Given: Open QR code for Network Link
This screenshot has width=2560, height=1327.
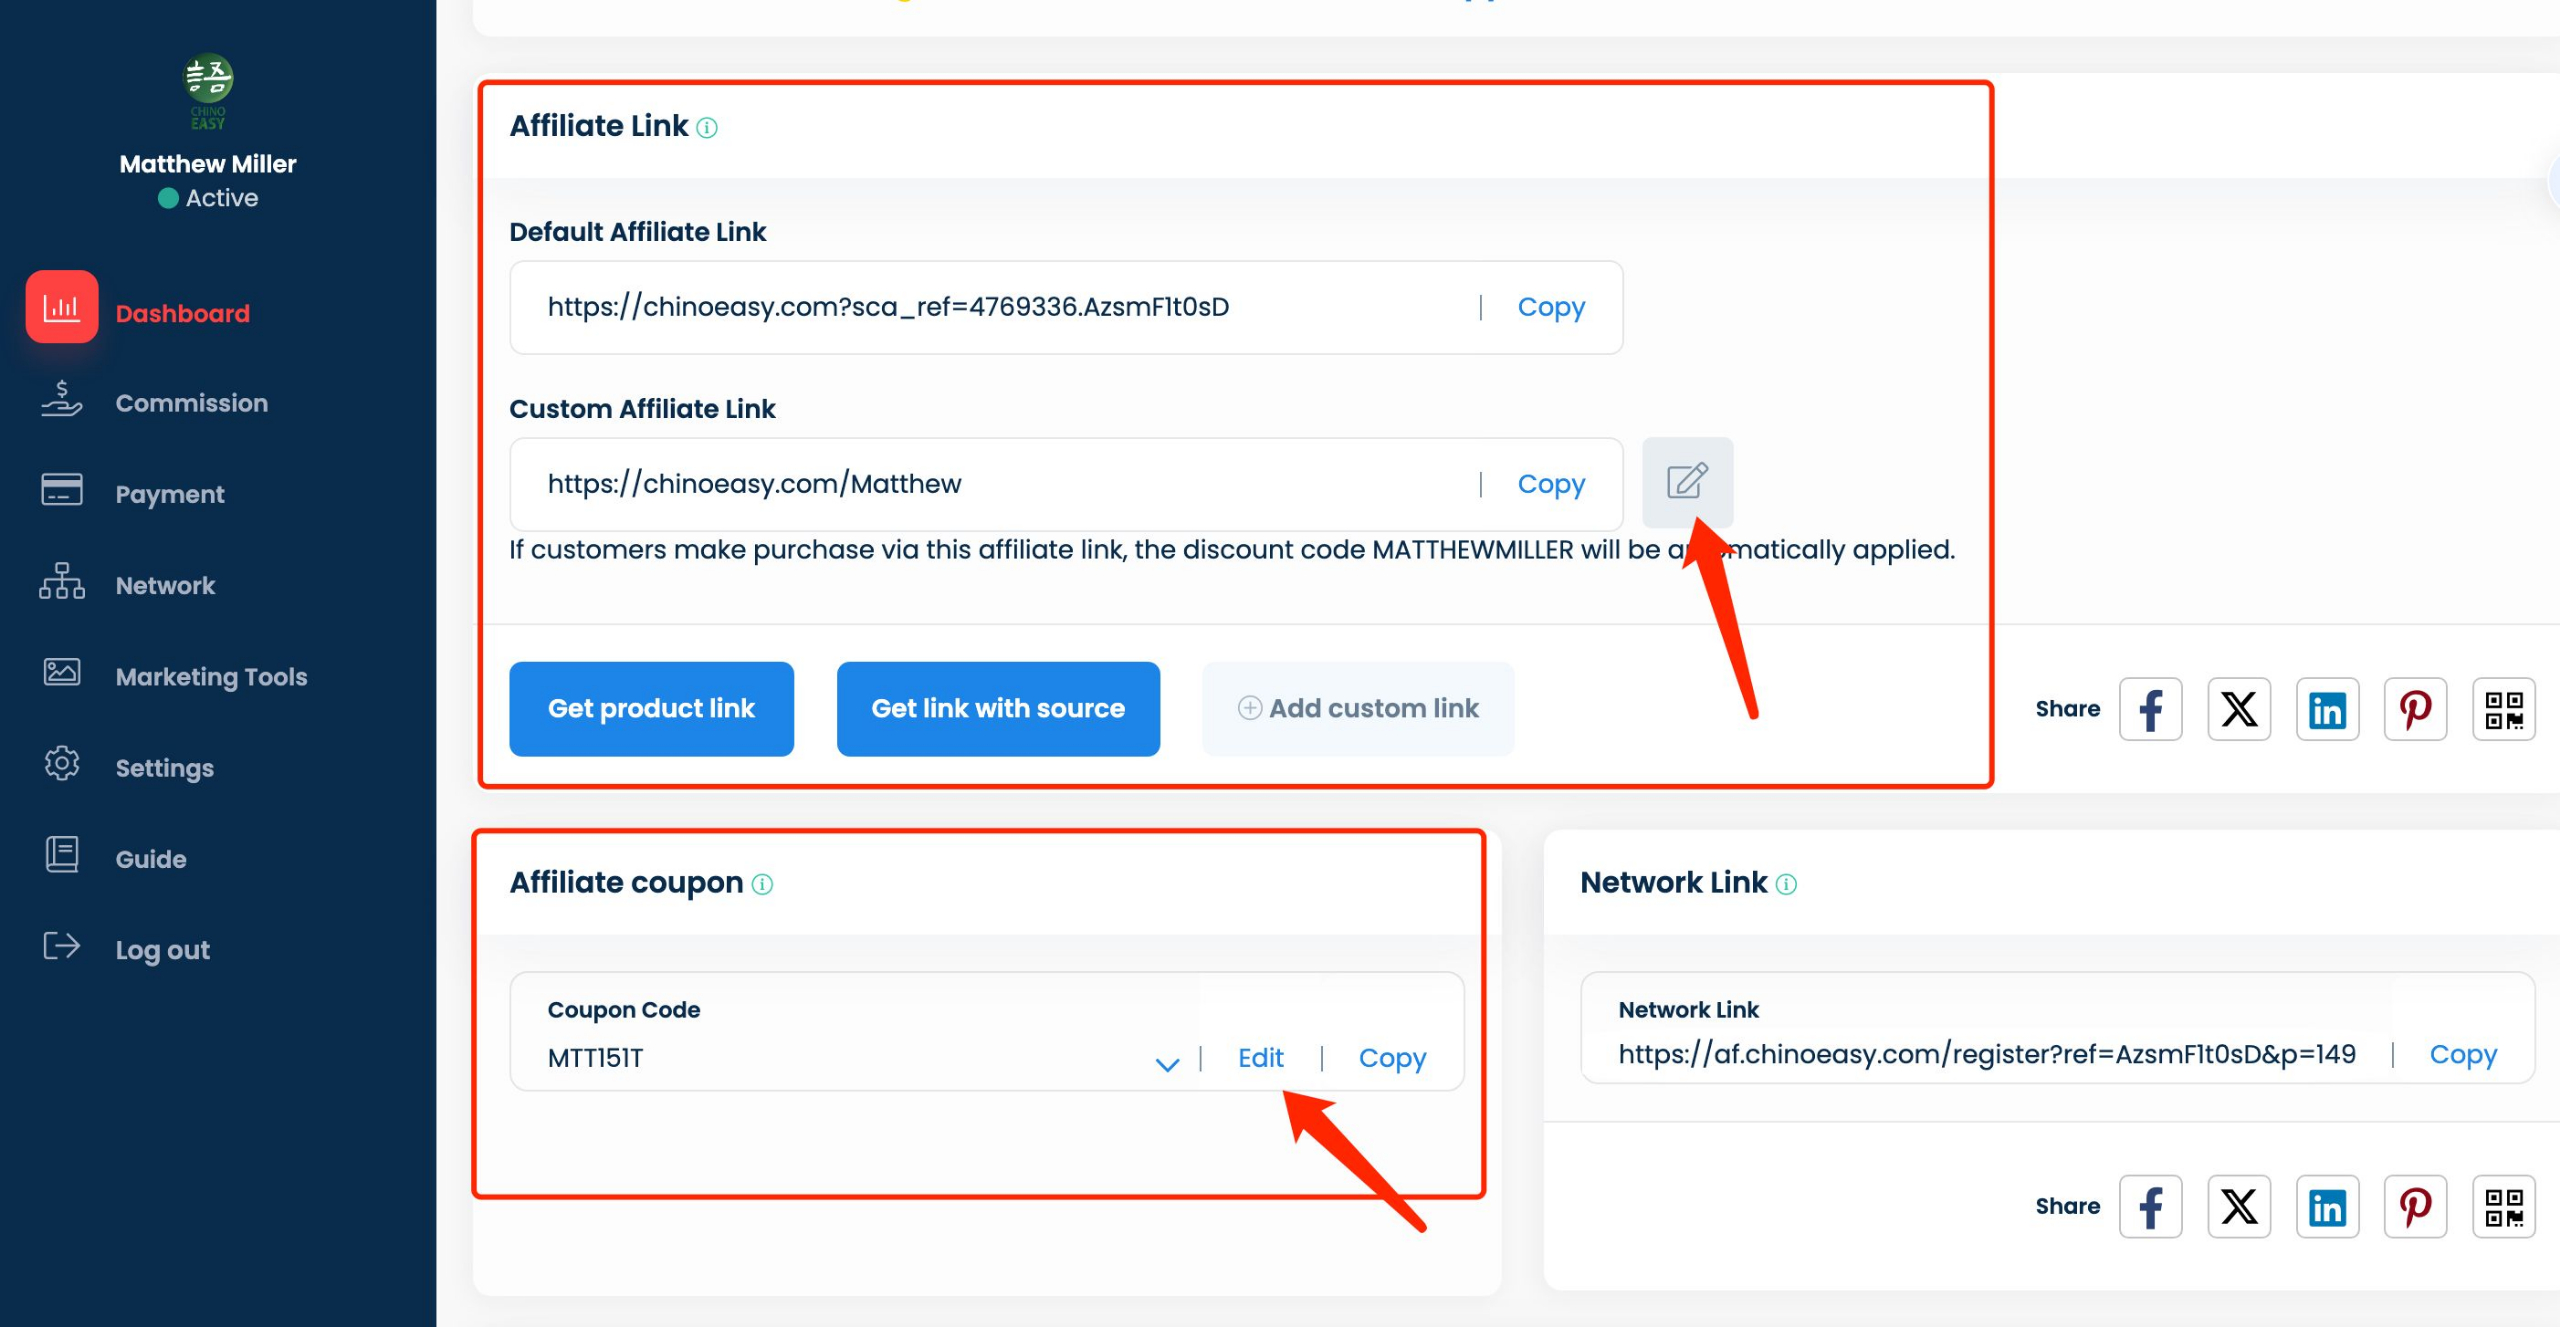Looking at the screenshot, I should coord(2503,1206).
